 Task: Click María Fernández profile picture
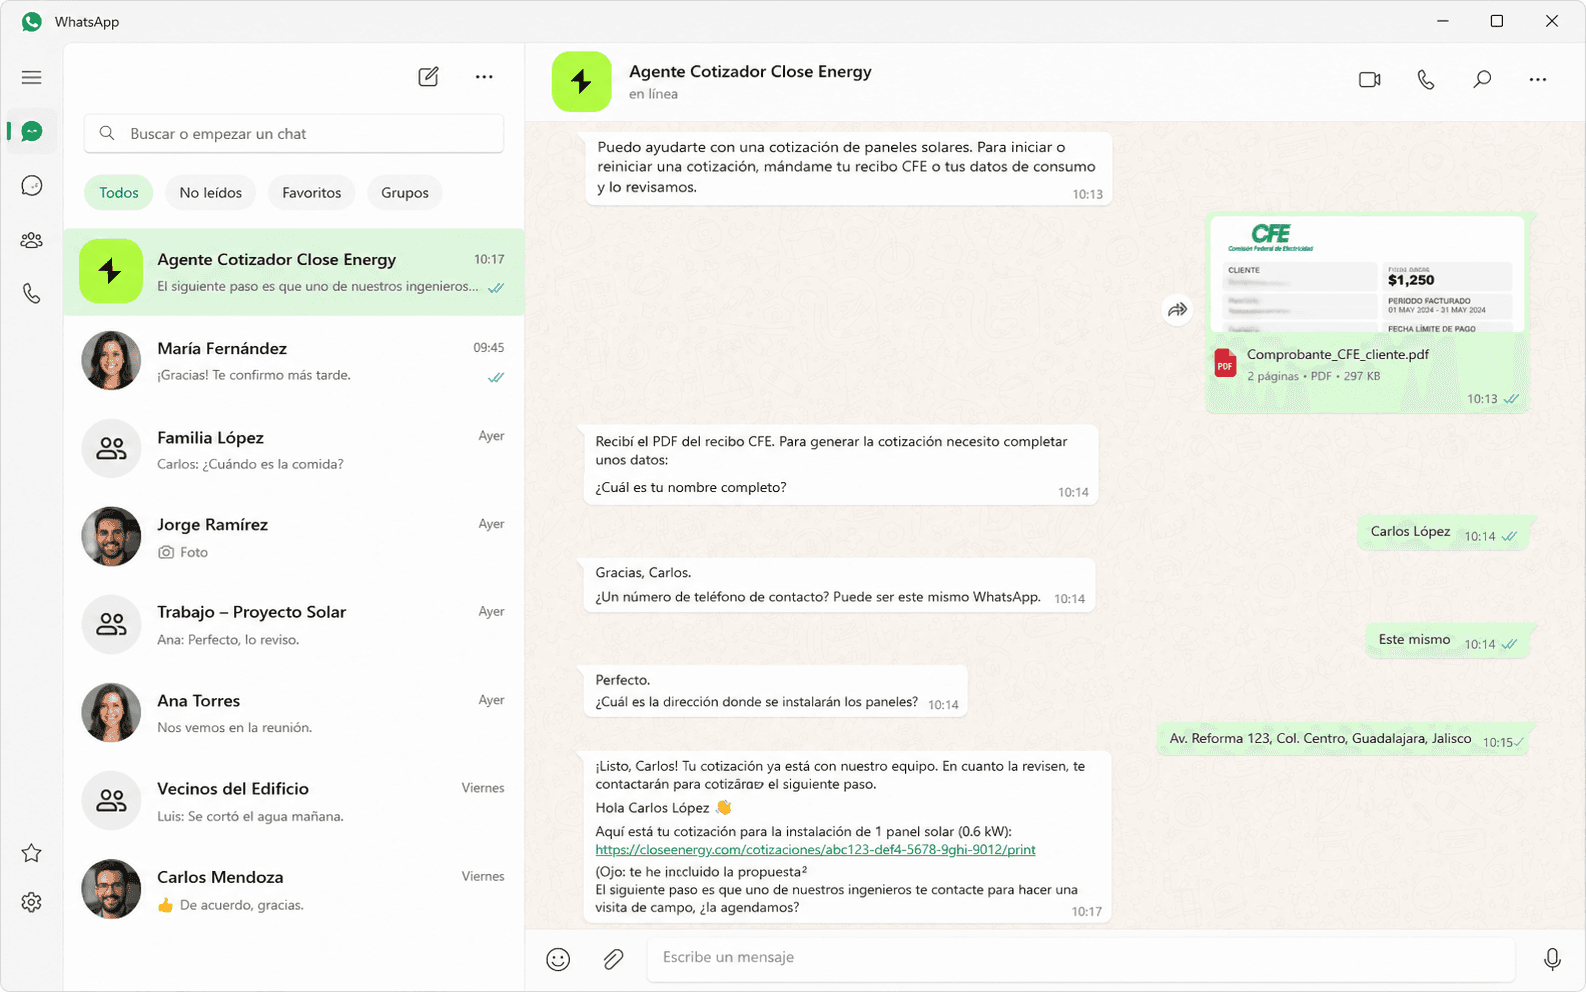[111, 360]
